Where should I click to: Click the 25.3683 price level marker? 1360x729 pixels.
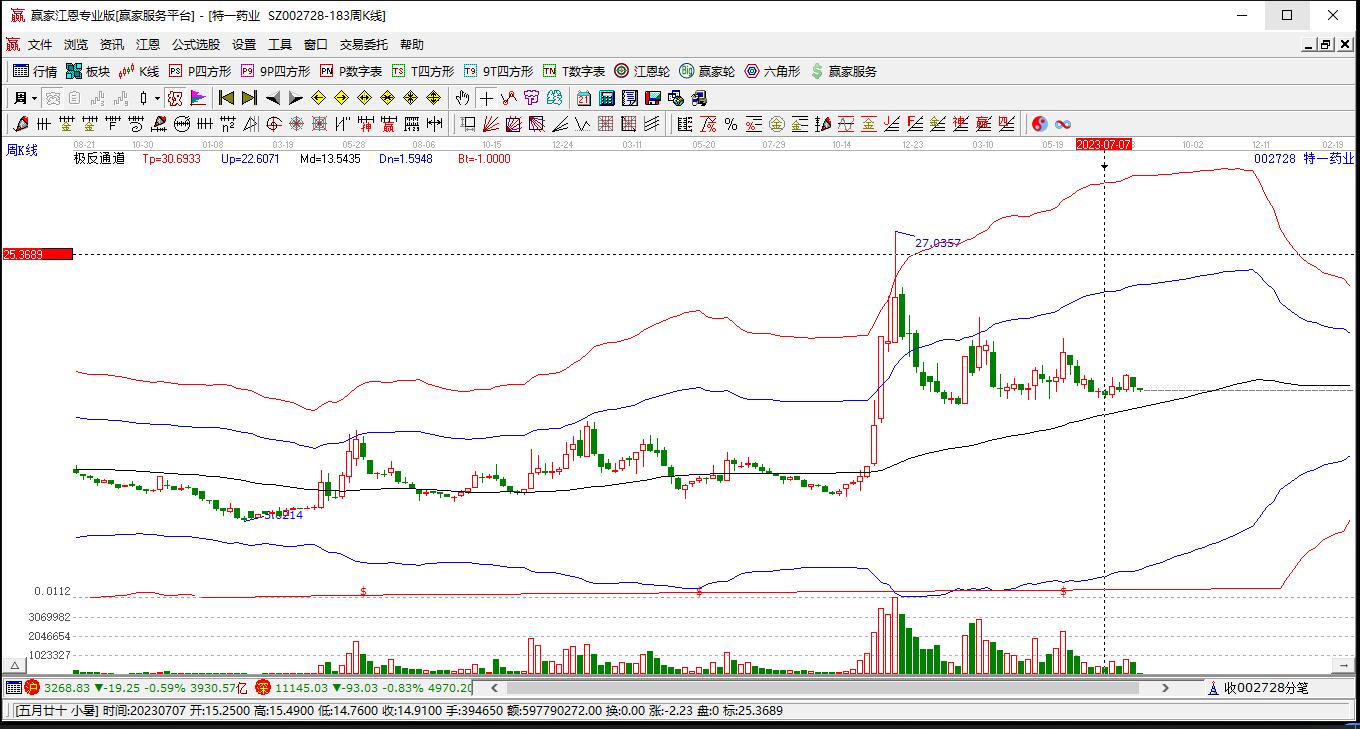click(x=38, y=254)
